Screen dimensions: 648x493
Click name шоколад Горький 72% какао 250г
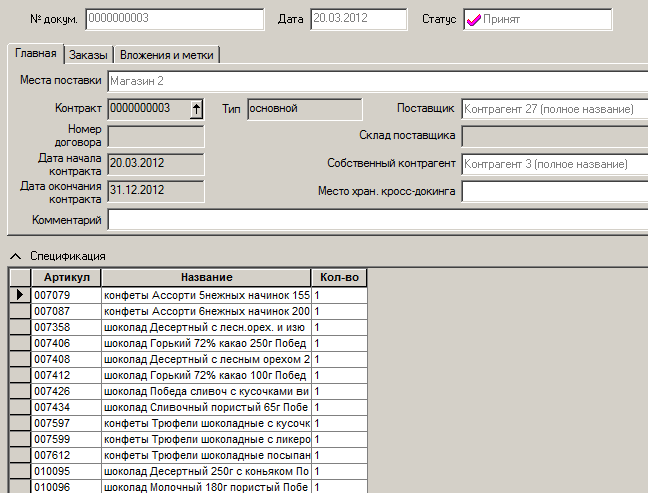(206, 343)
